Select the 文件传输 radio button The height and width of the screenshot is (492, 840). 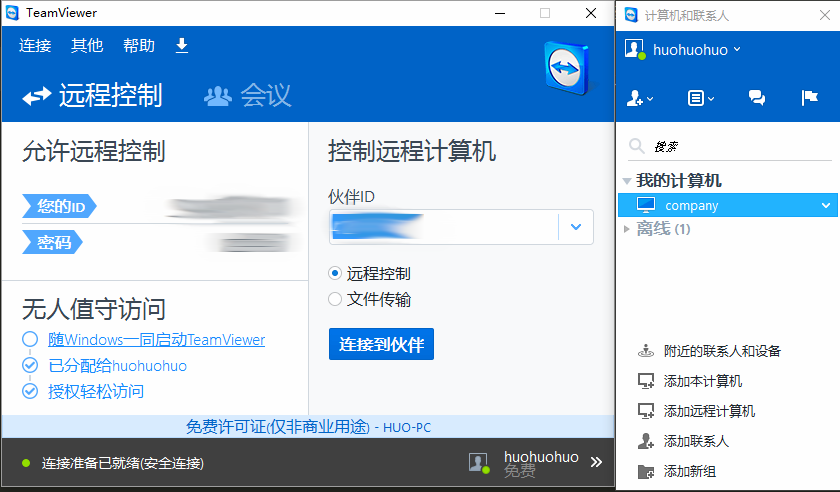click(335, 299)
